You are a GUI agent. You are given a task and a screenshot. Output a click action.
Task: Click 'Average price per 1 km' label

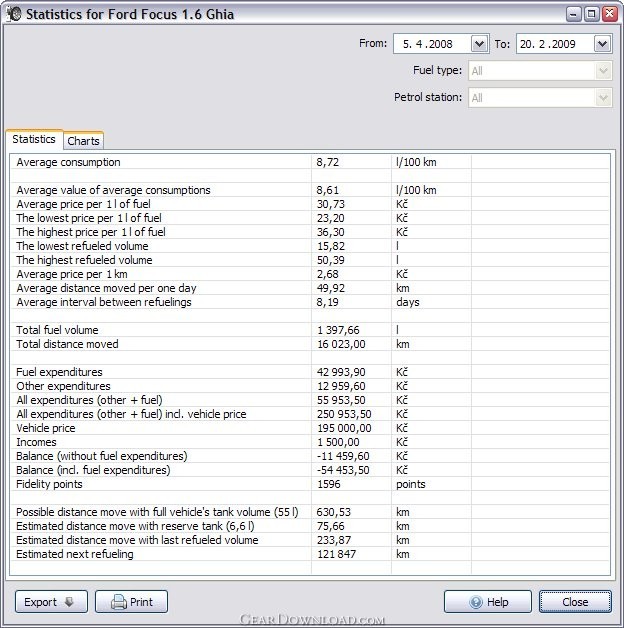[x=72, y=274]
